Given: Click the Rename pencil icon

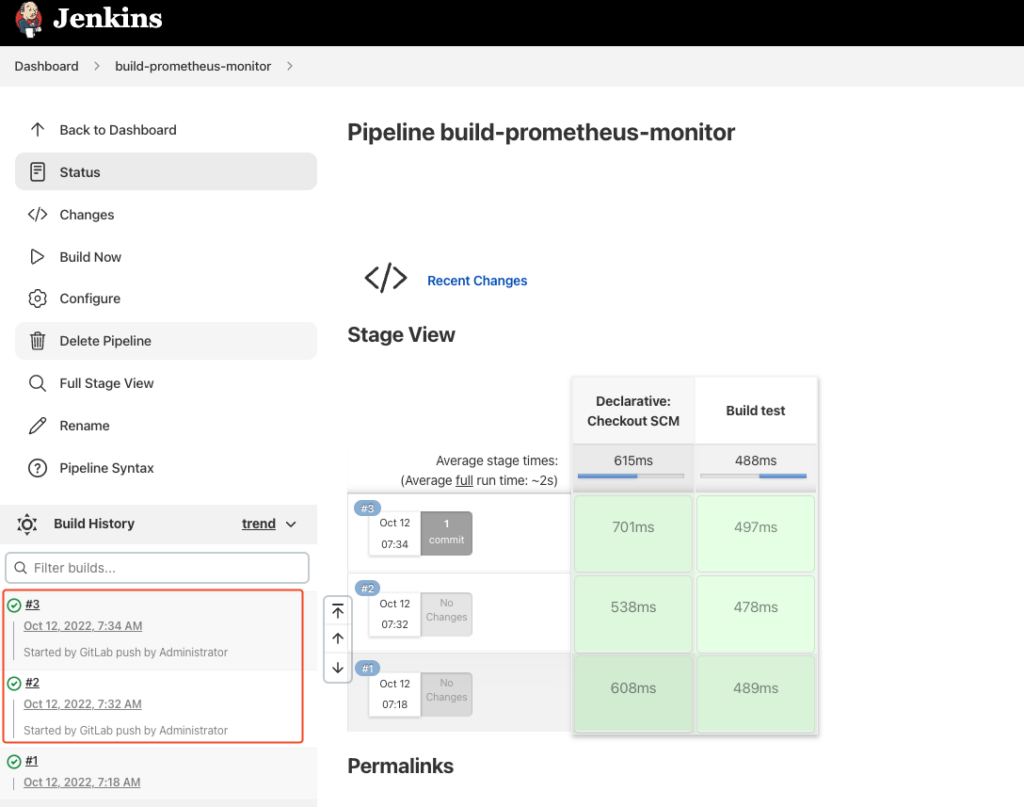Looking at the screenshot, I should tap(38, 426).
